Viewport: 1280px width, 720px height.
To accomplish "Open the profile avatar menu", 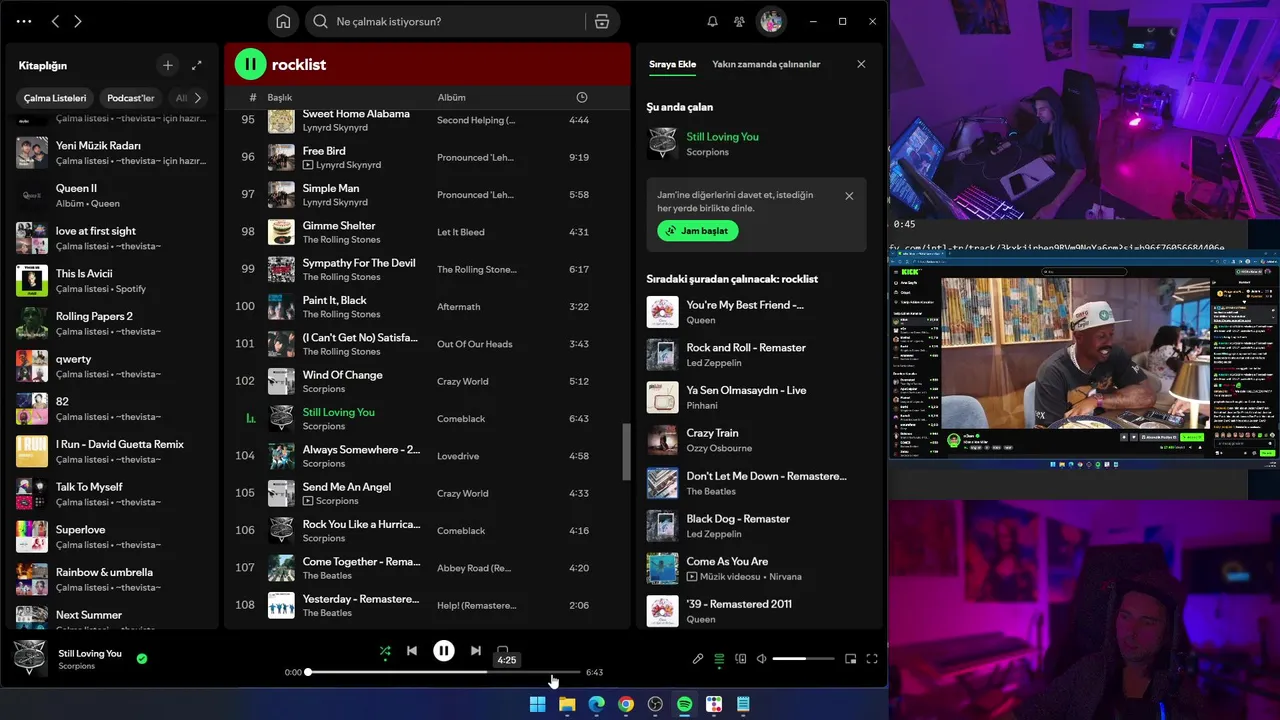I will [x=770, y=21].
